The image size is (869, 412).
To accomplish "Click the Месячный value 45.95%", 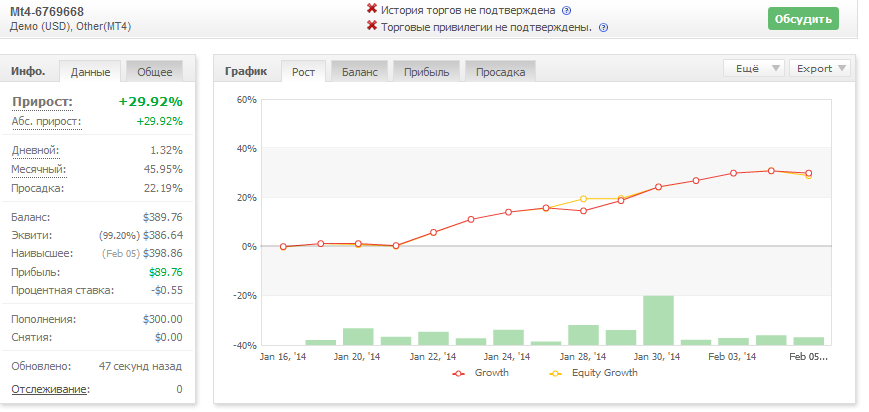I will click(x=163, y=169).
